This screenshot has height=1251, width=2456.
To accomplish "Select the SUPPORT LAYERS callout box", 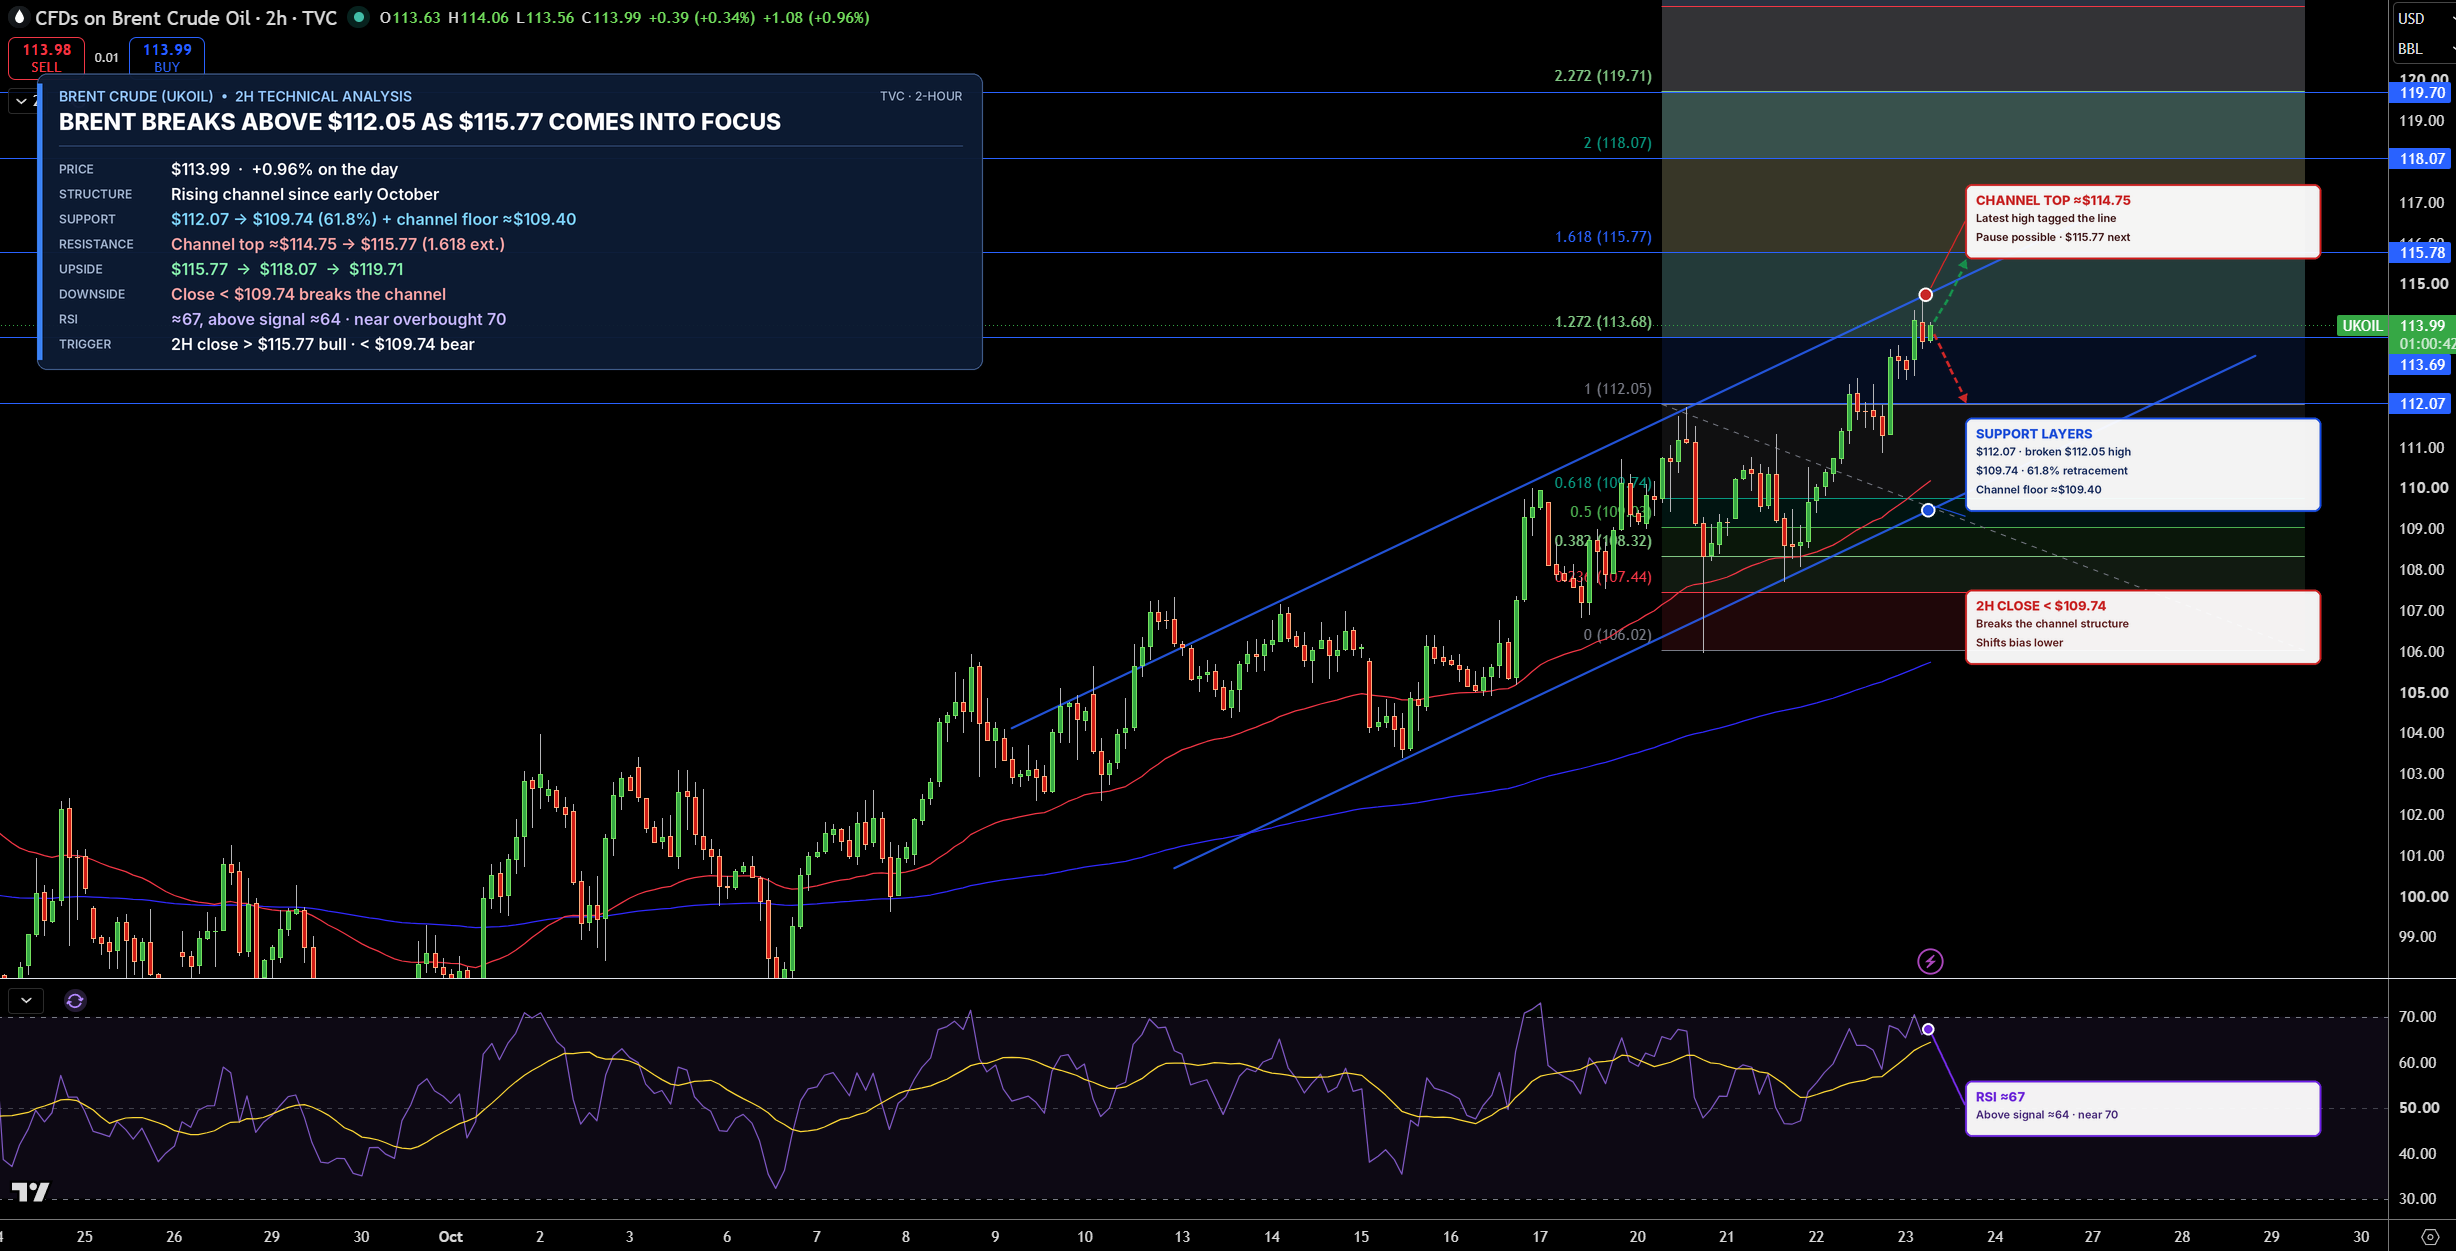I will (2142, 465).
